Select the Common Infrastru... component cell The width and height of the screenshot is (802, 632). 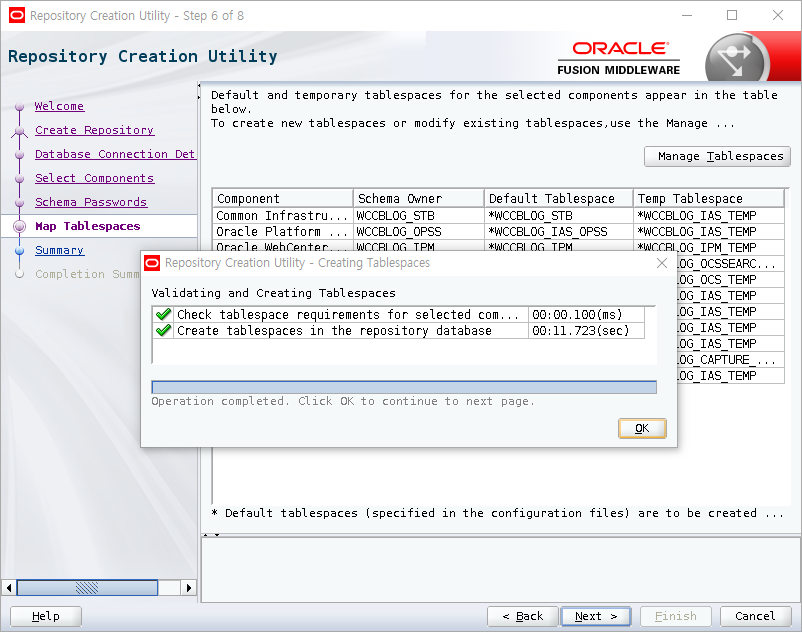282,216
